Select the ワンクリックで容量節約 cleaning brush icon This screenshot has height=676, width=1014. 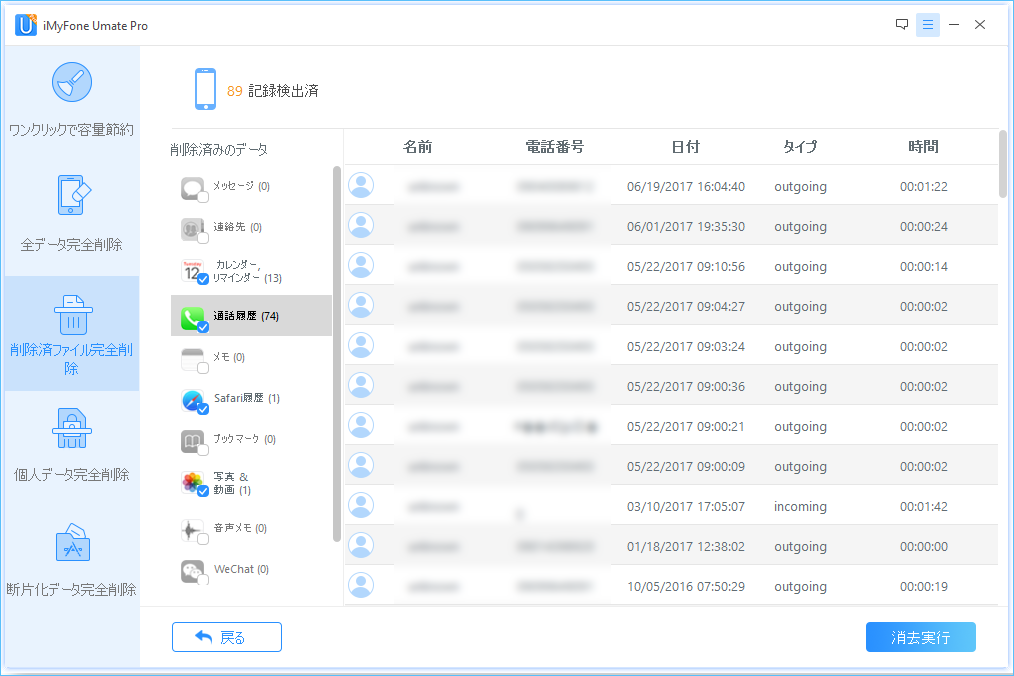point(71,81)
